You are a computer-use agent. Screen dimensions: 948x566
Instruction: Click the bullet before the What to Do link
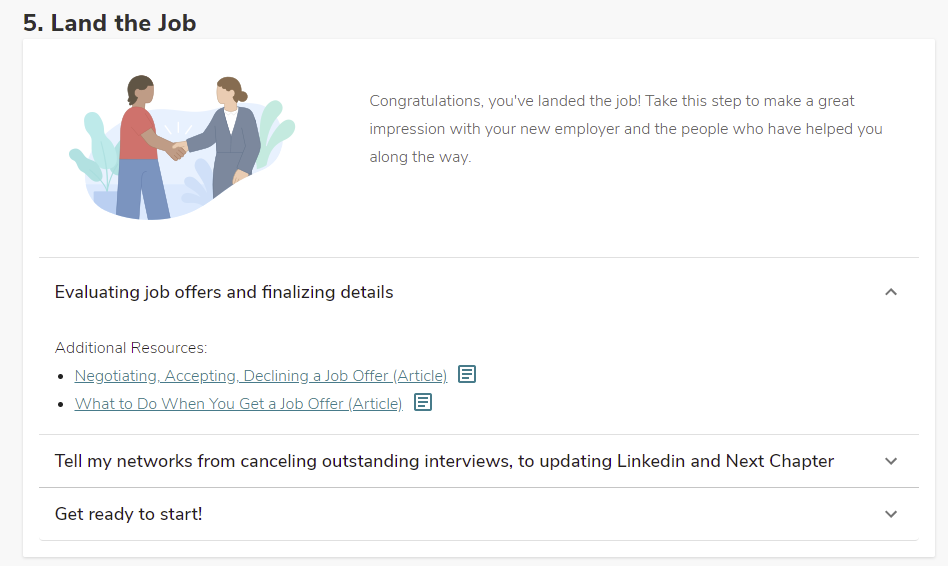tap(63, 405)
